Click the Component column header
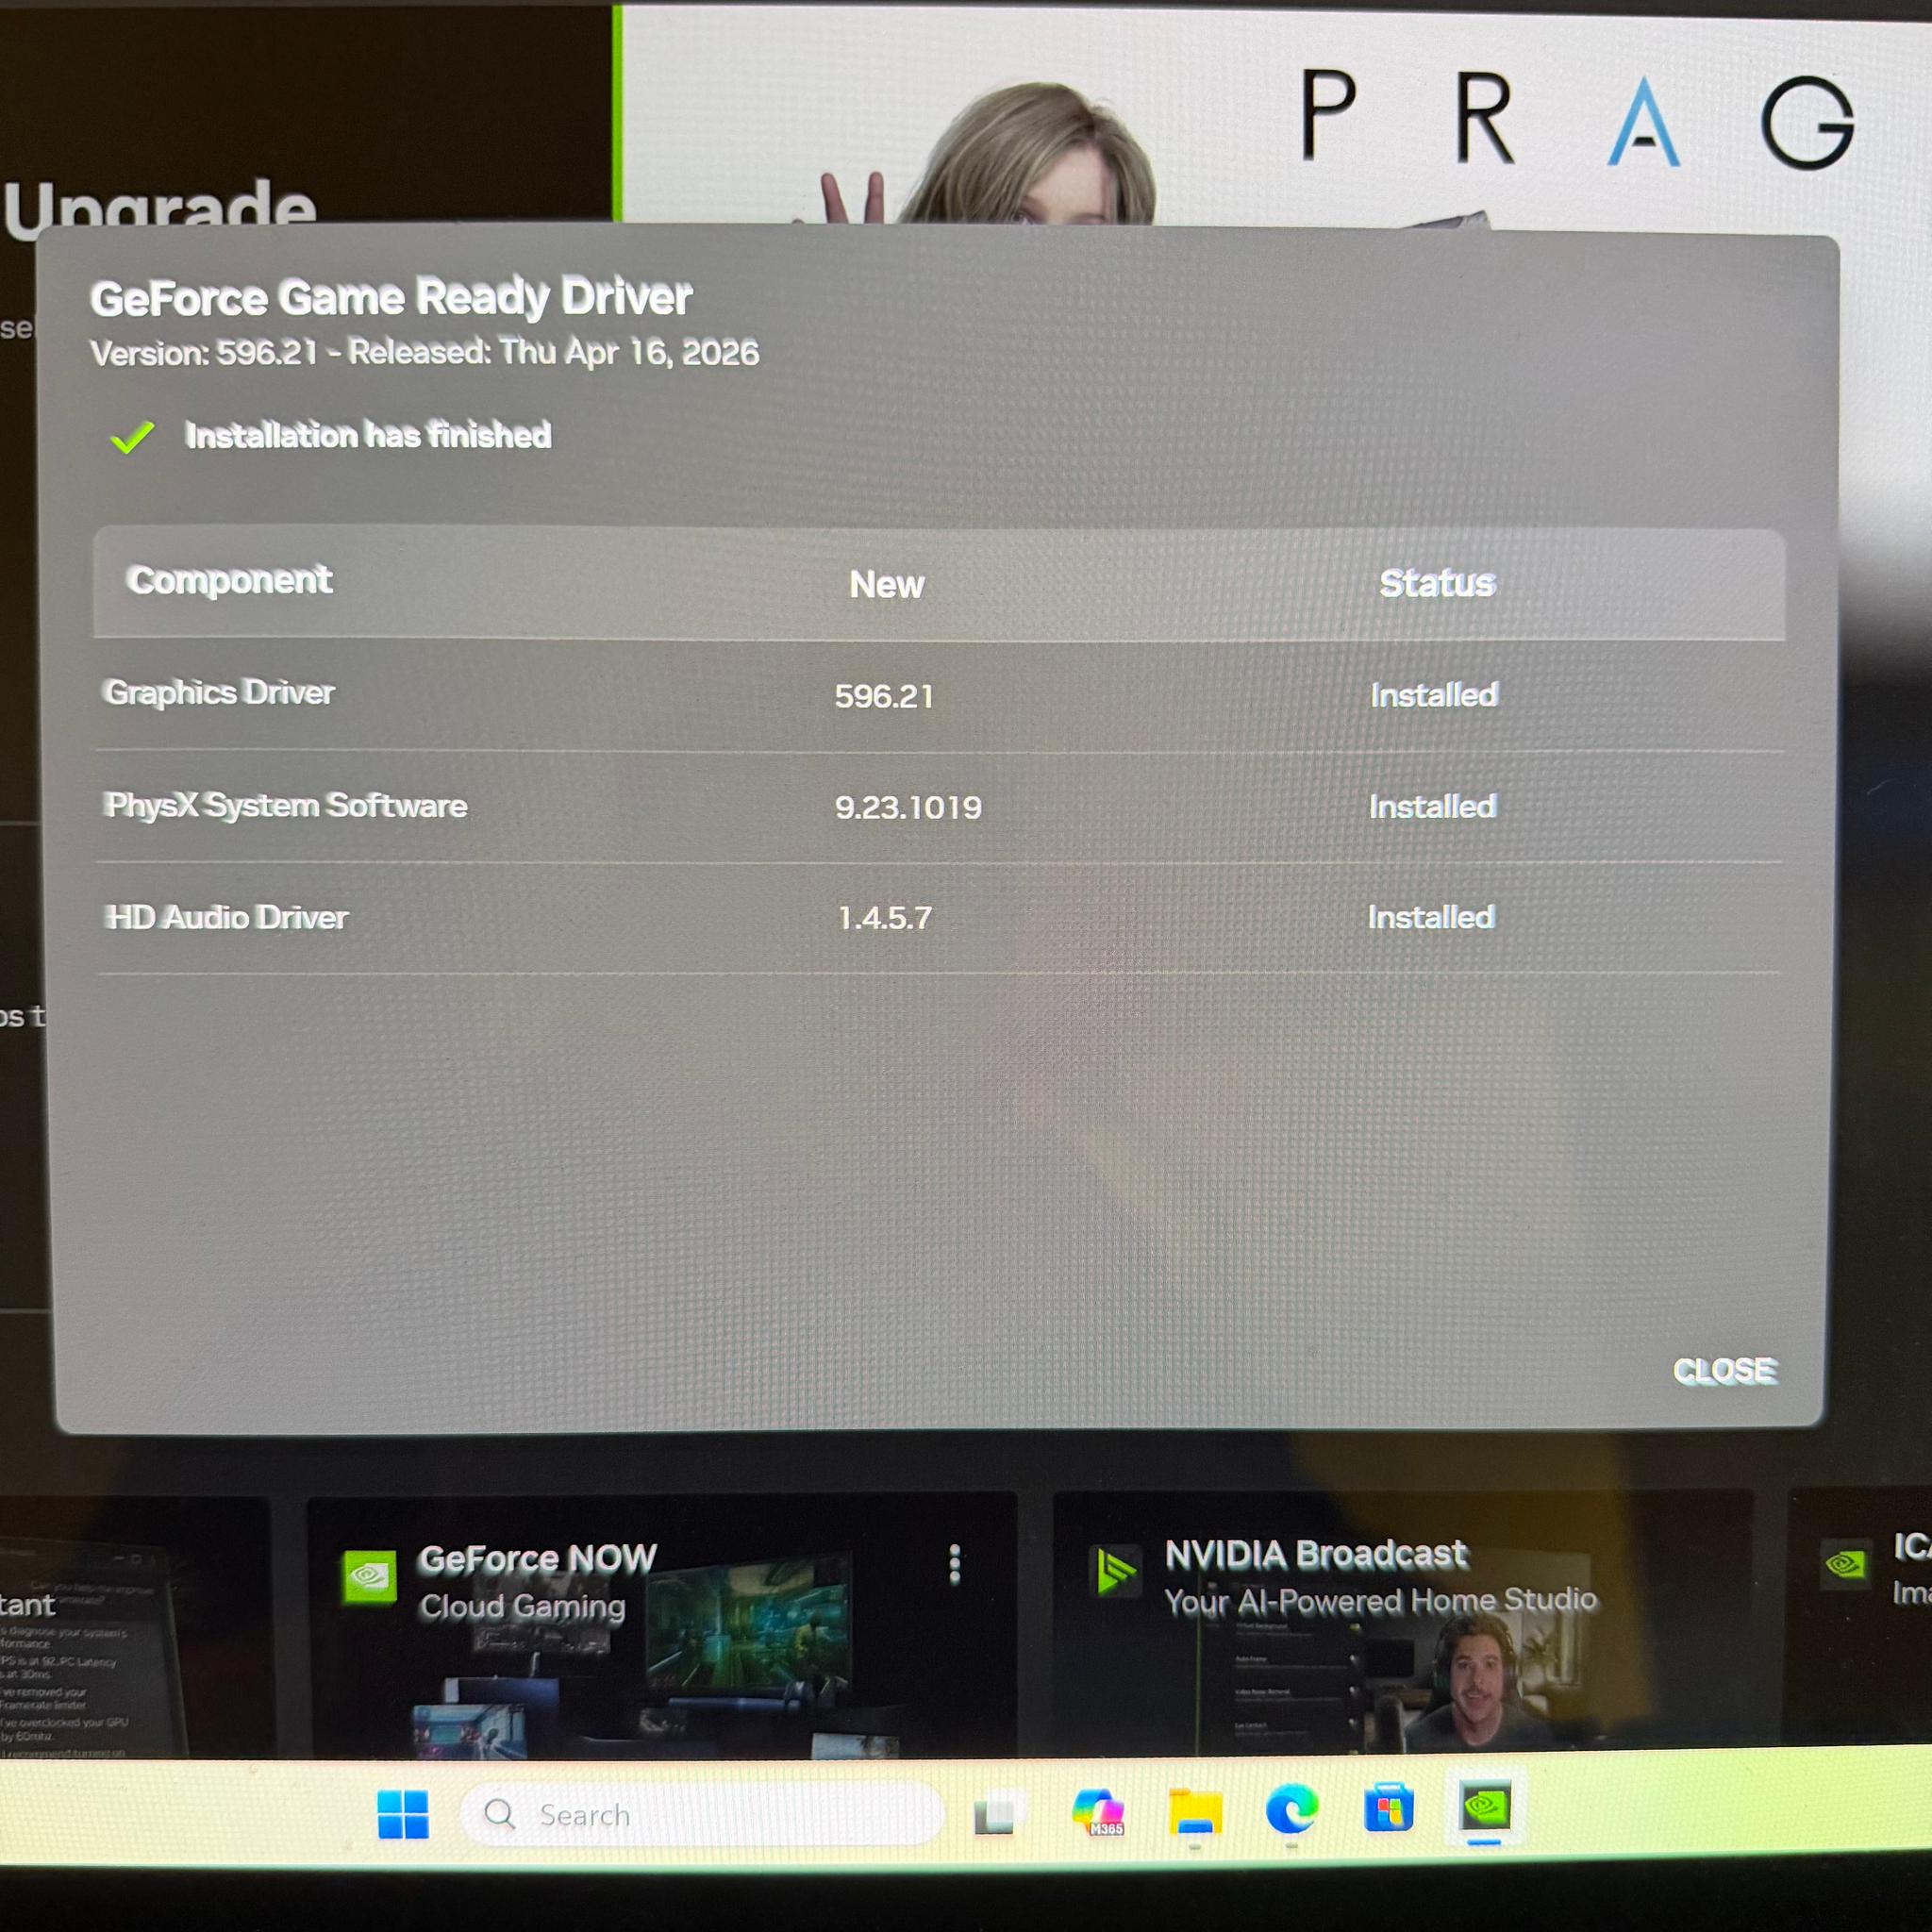This screenshot has width=1932, height=1932. tap(229, 580)
